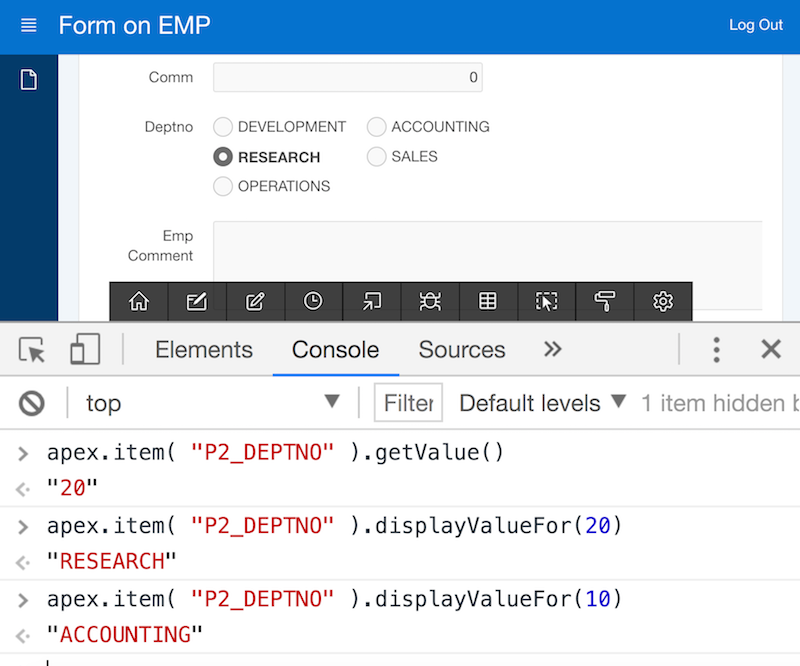The image size is (800, 666).
Task: Select the OPERATIONS radio option
Action: 223,186
